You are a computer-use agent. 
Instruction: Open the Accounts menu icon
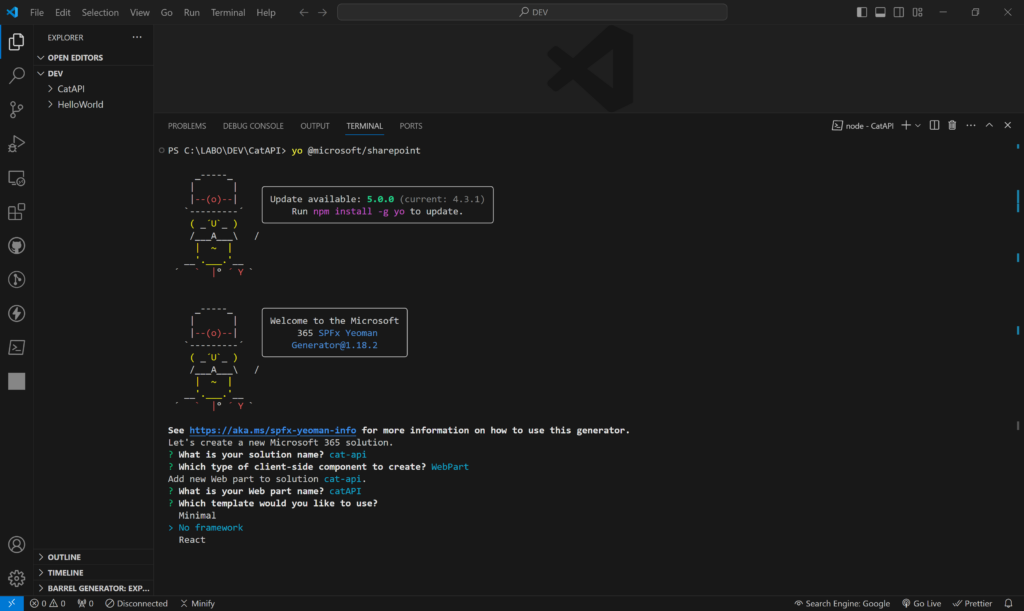point(16,544)
